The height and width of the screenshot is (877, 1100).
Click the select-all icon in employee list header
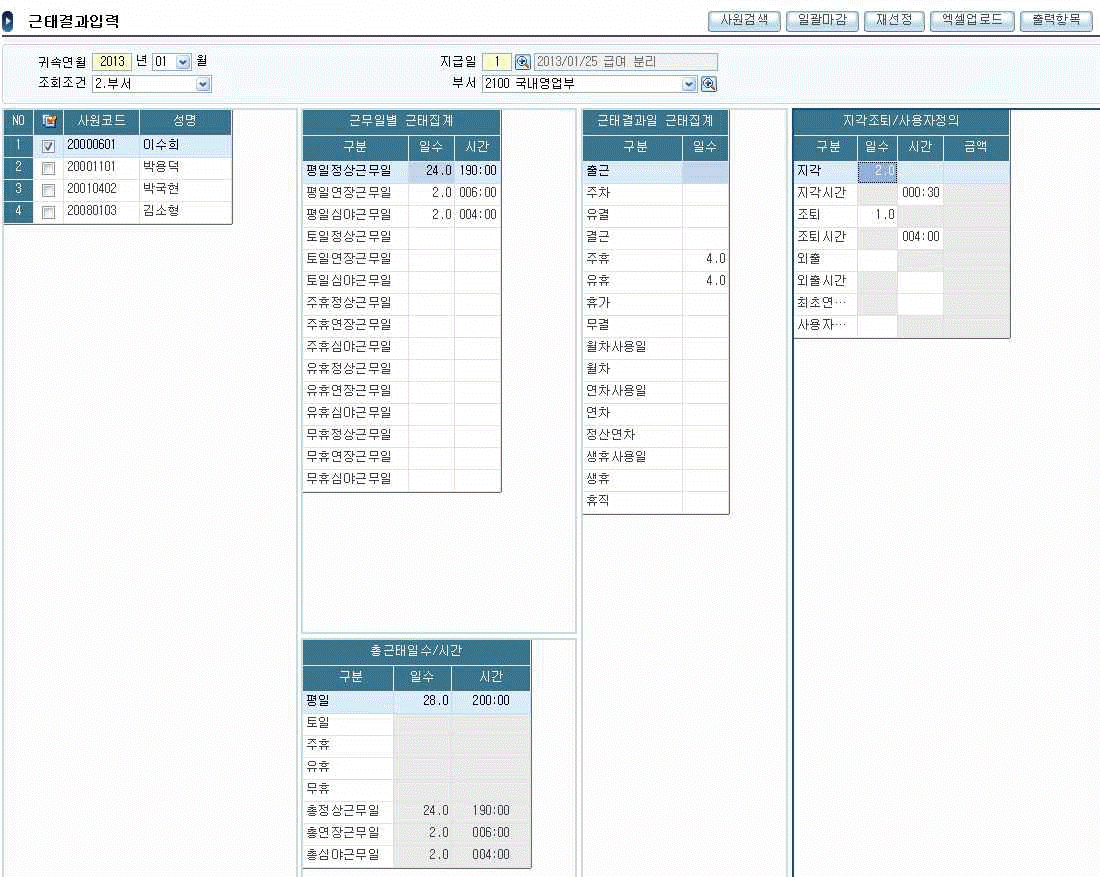click(x=48, y=122)
